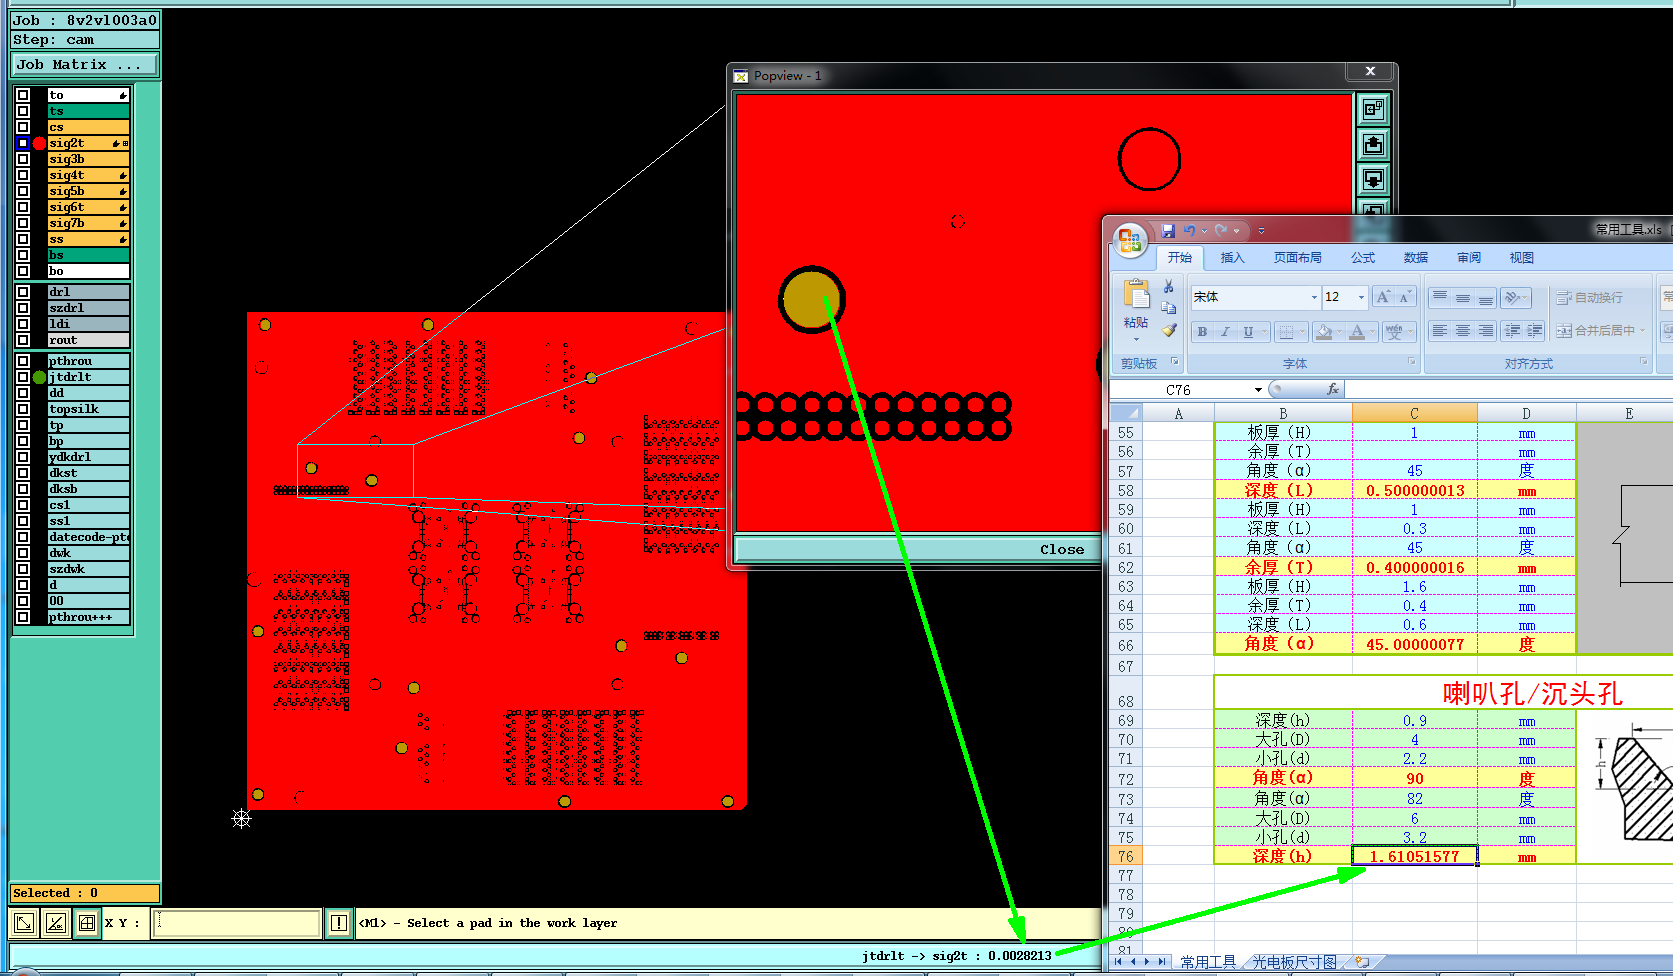Click the 合并后居中 (Merge & Center) button
Screen dimensions: 1673x976
1600,331
